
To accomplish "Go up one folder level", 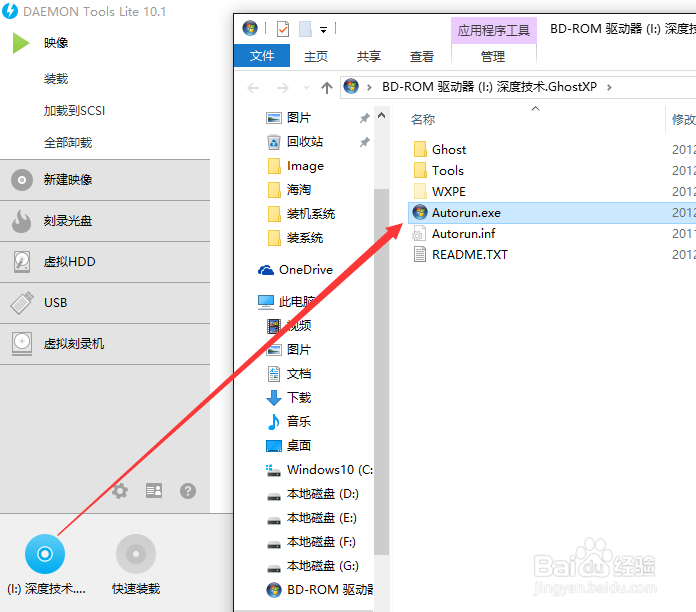I will [x=327, y=88].
